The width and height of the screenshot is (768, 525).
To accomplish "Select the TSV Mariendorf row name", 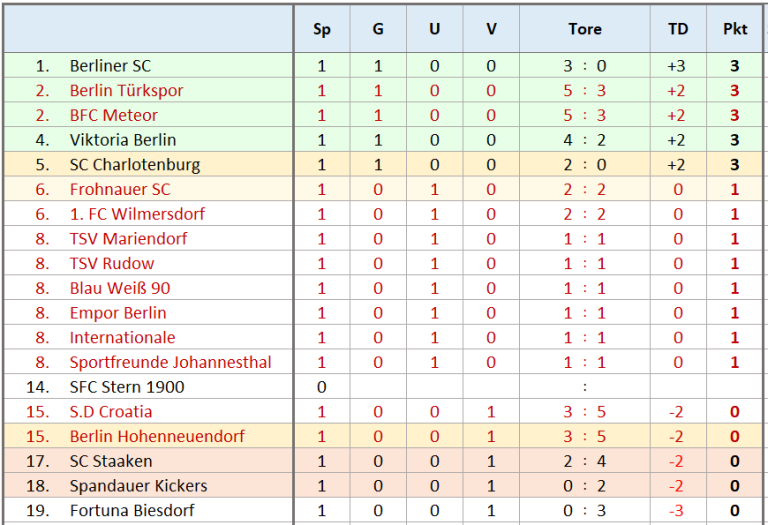I will tap(128, 239).
